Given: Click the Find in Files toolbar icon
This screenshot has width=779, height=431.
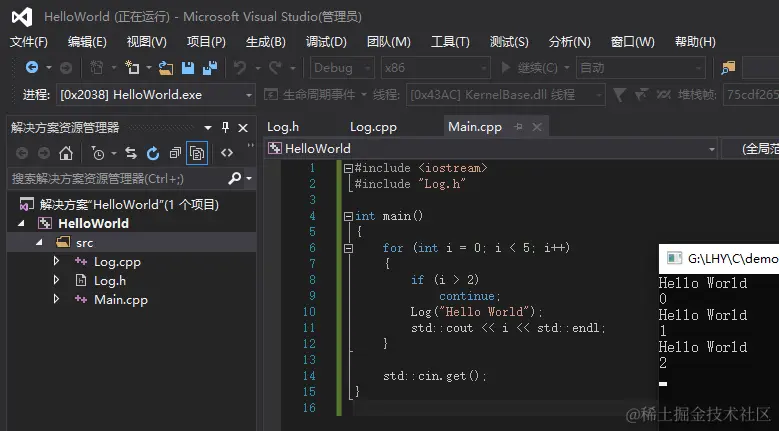Looking at the screenshot, I should tap(728, 68).
